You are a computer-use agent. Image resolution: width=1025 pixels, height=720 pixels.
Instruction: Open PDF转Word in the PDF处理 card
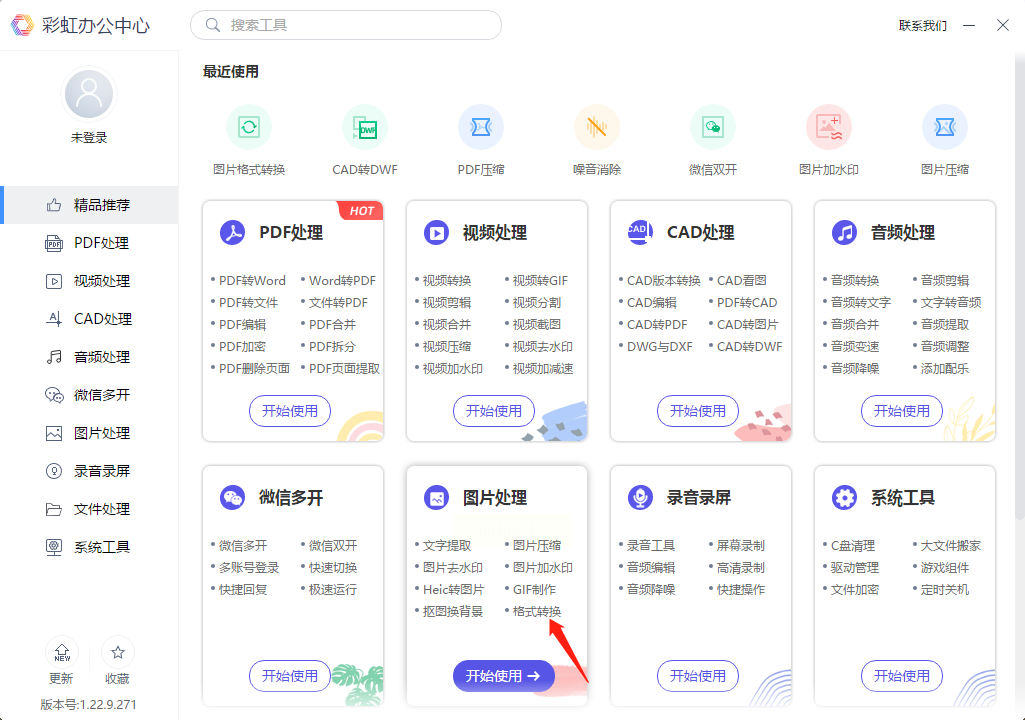coord(252,281)
